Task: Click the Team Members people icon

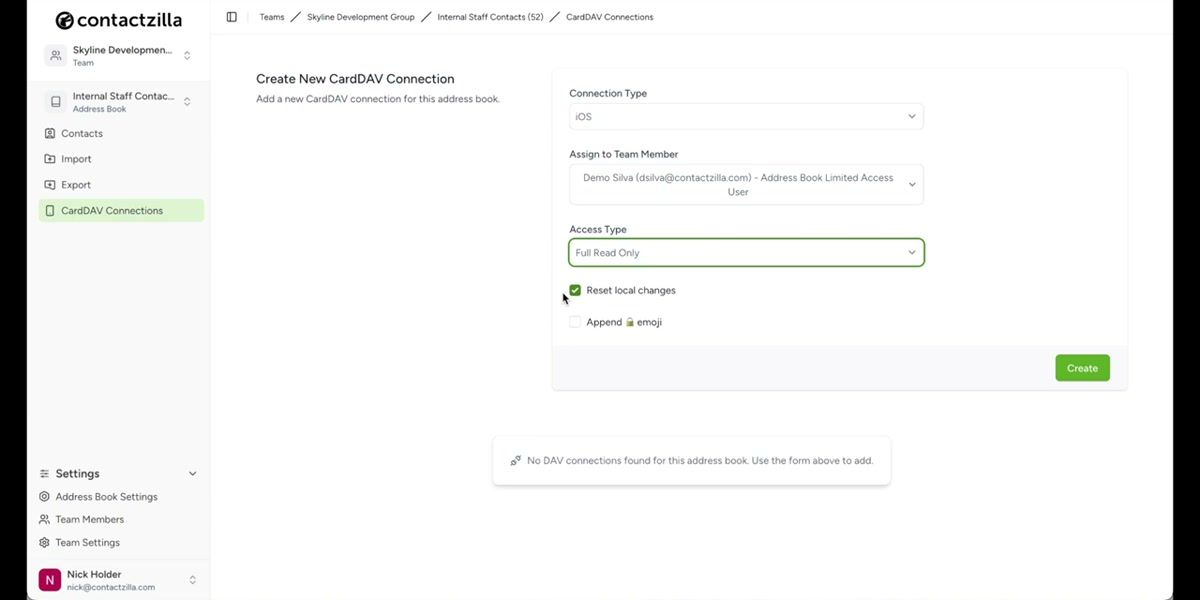Action: click(x=44, y=520)
